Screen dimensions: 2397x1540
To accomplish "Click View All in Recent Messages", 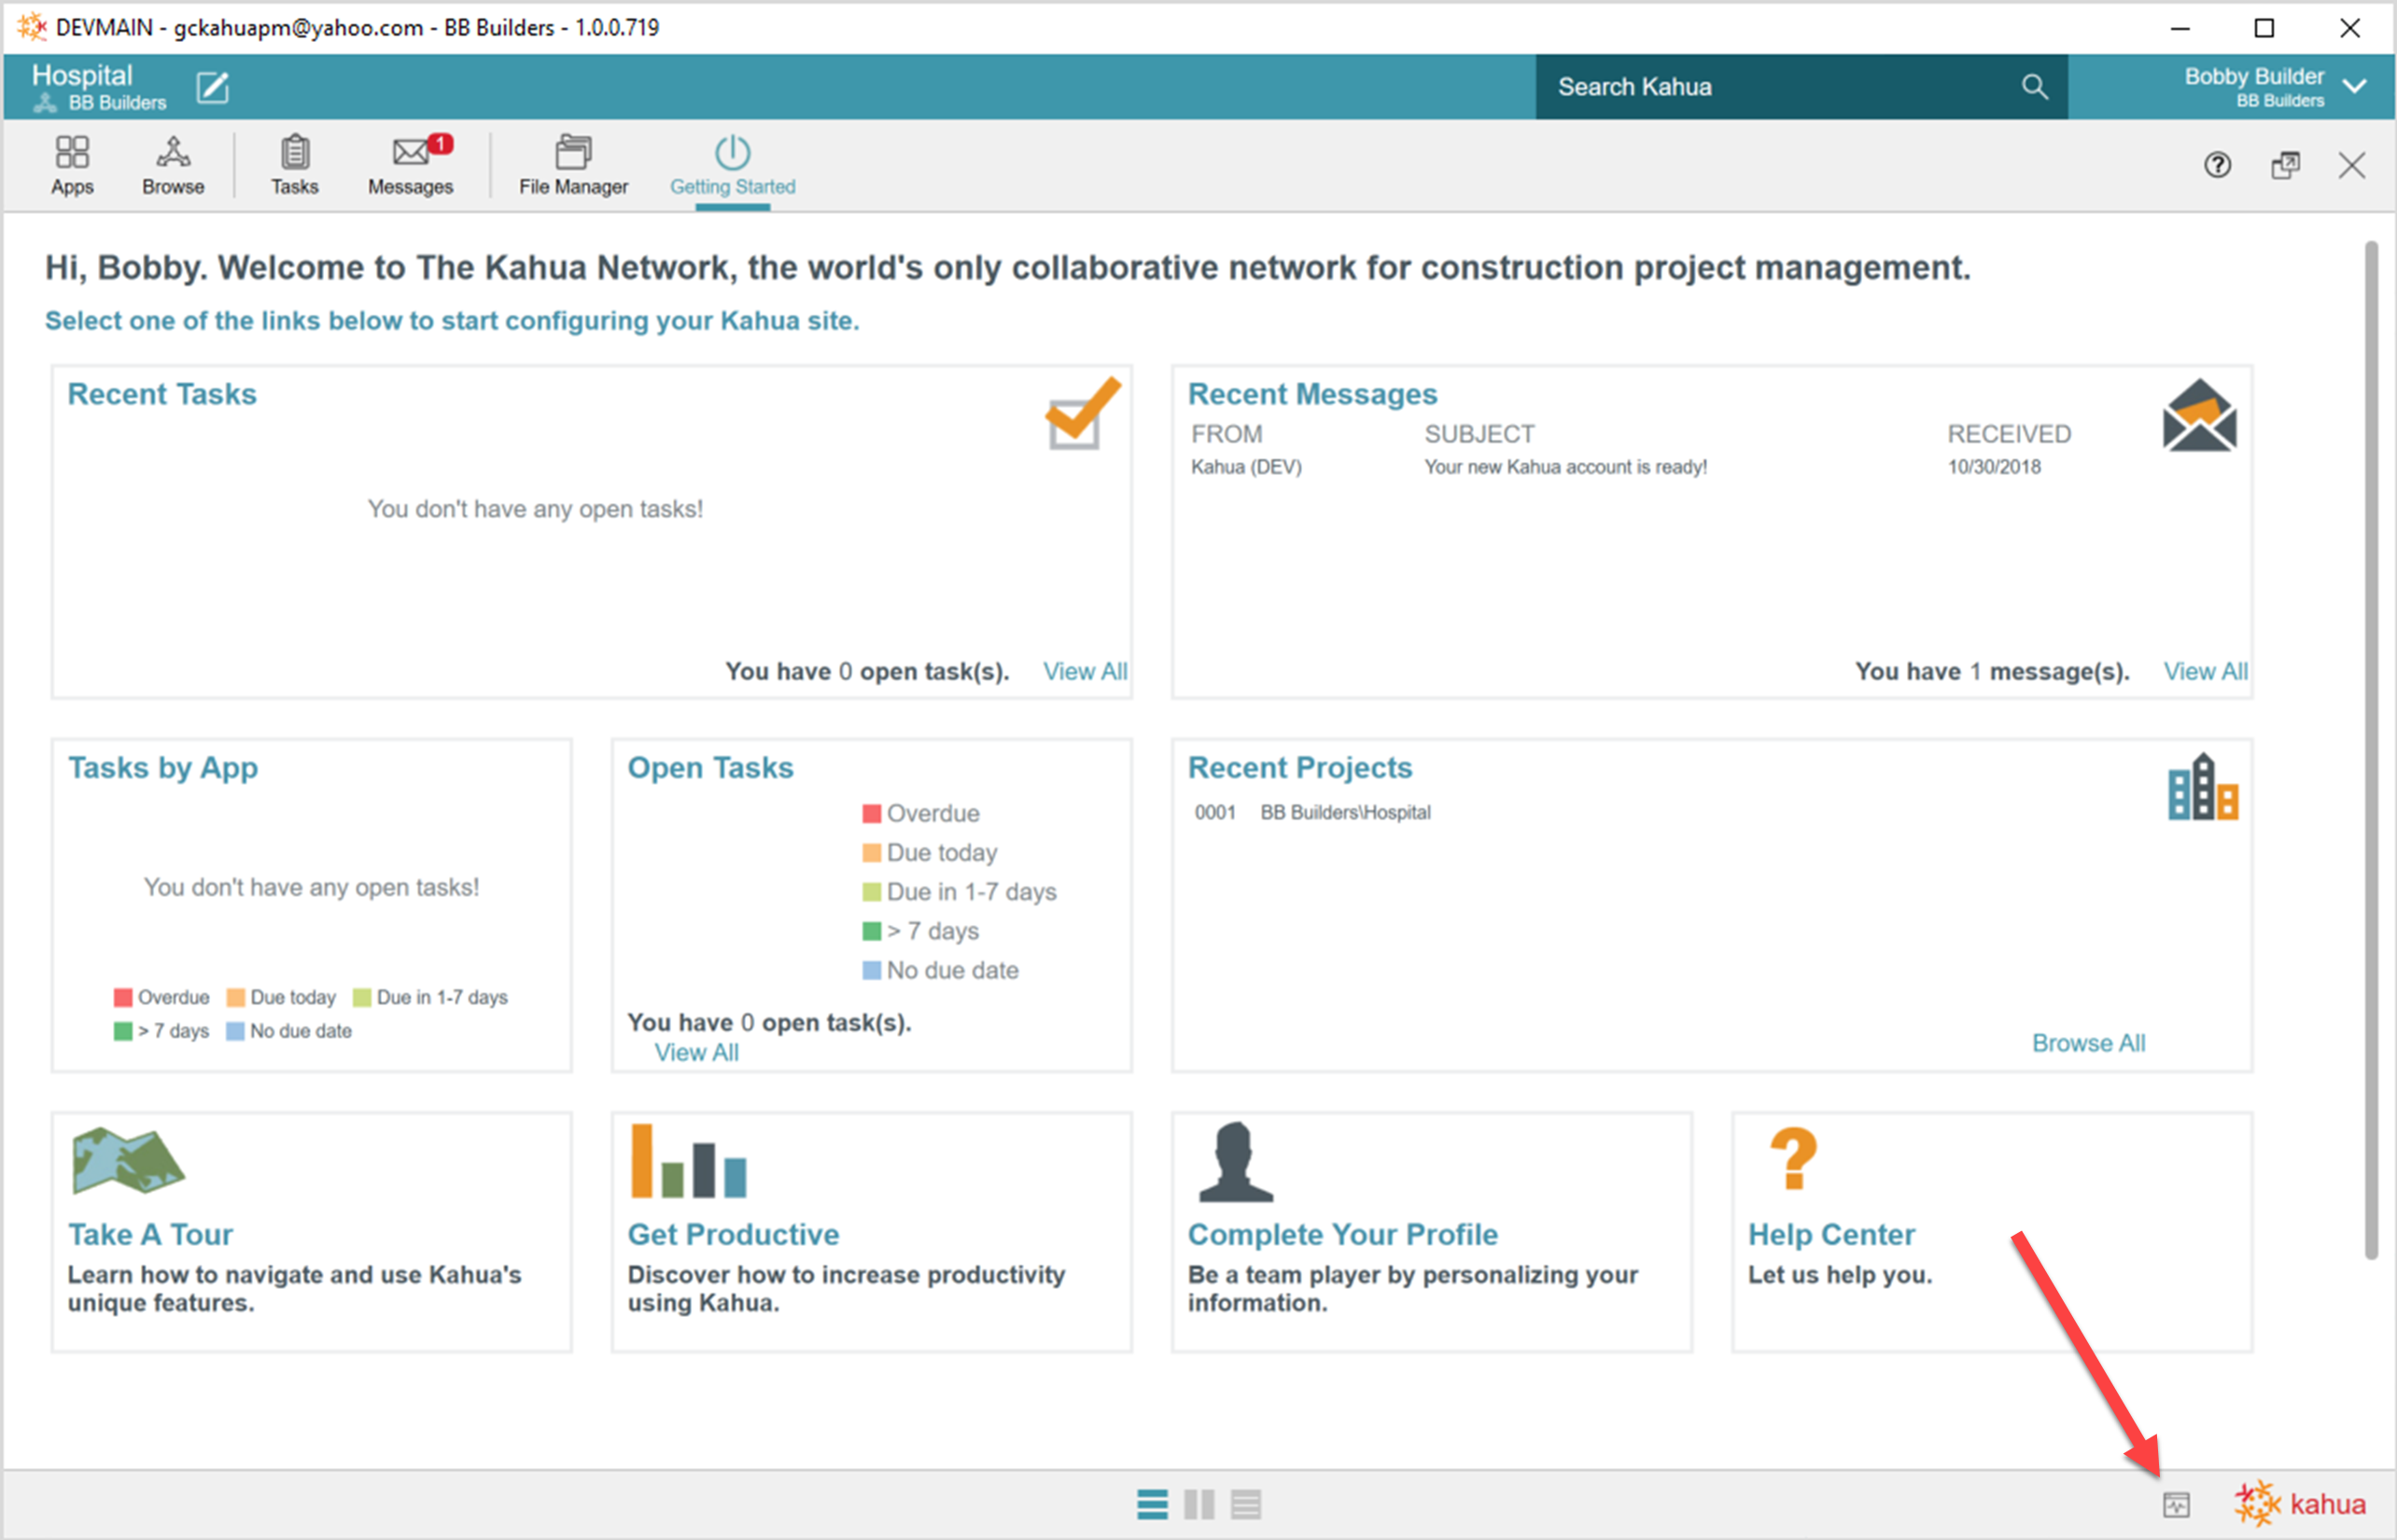I will 2205,671.
